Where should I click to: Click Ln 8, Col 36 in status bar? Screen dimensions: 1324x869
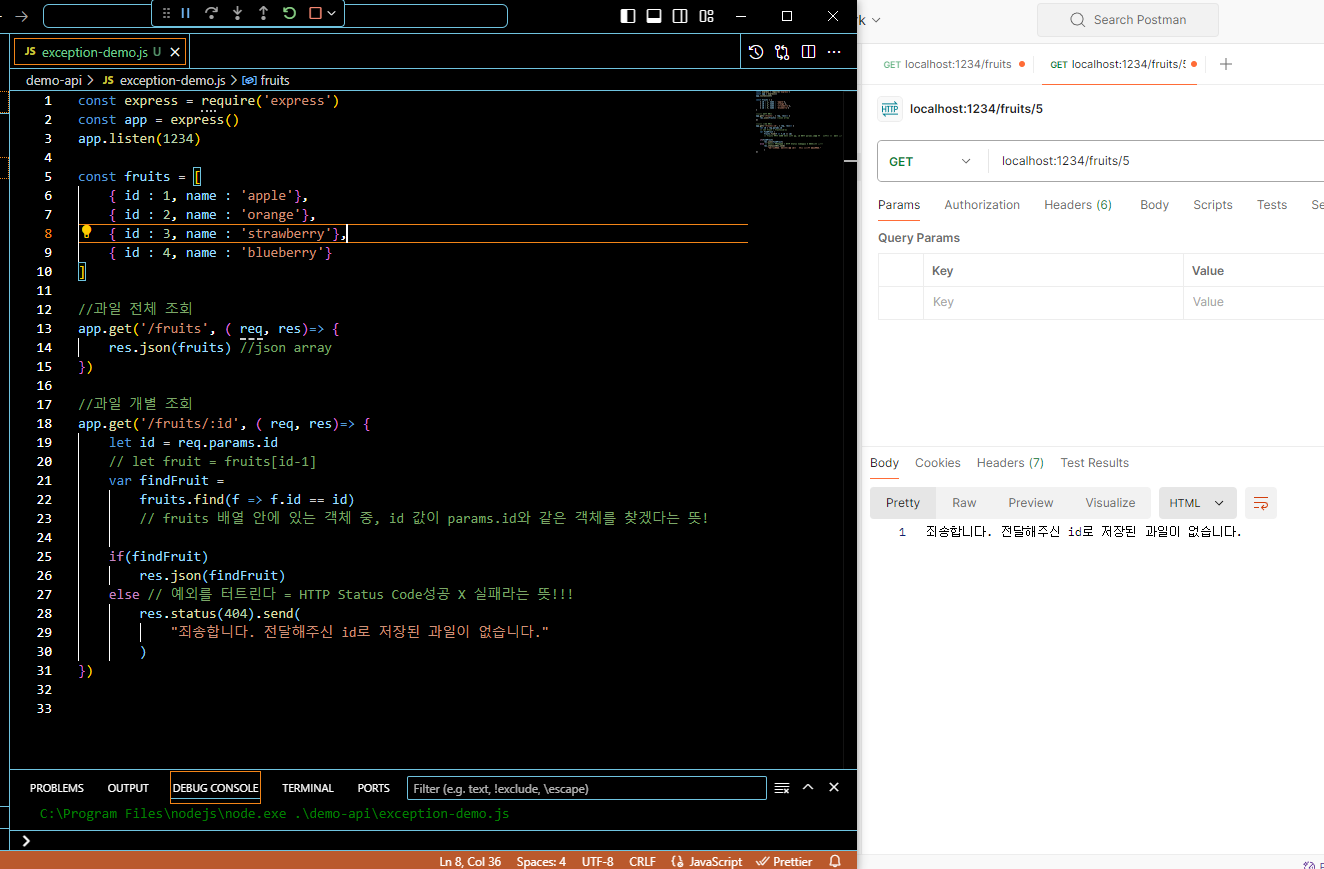(x=470, y=861)
